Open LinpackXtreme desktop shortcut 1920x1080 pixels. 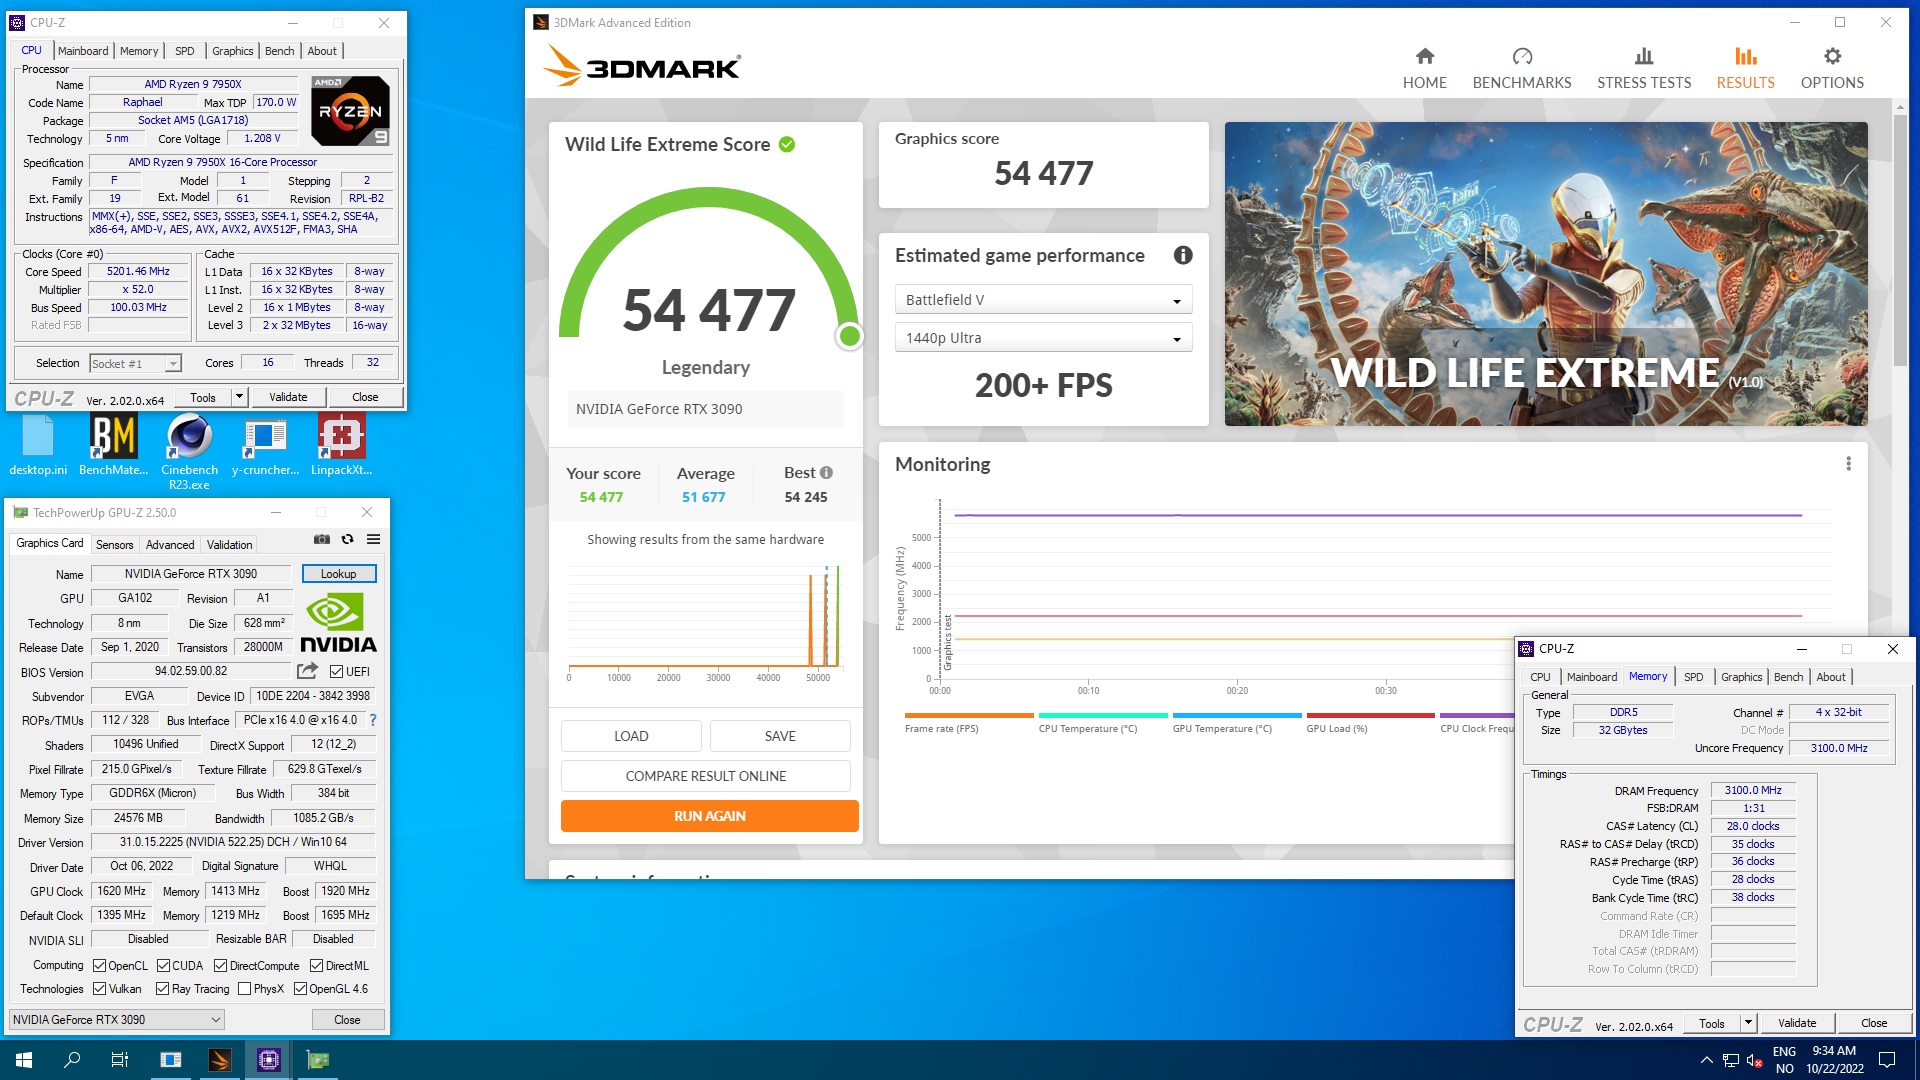coord(341,447)
